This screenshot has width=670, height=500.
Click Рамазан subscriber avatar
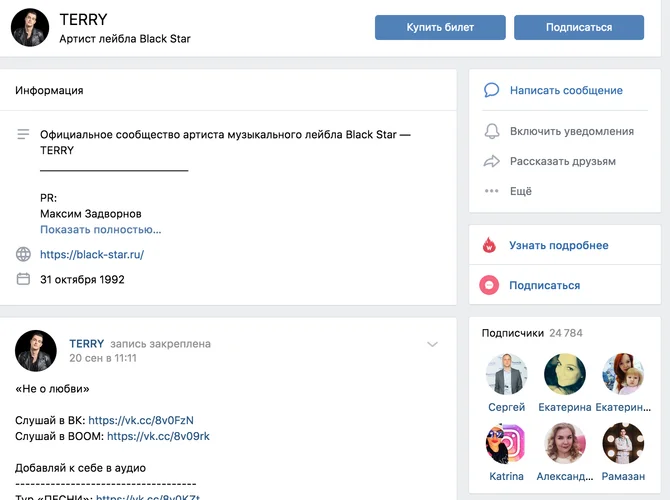[623, 443]
